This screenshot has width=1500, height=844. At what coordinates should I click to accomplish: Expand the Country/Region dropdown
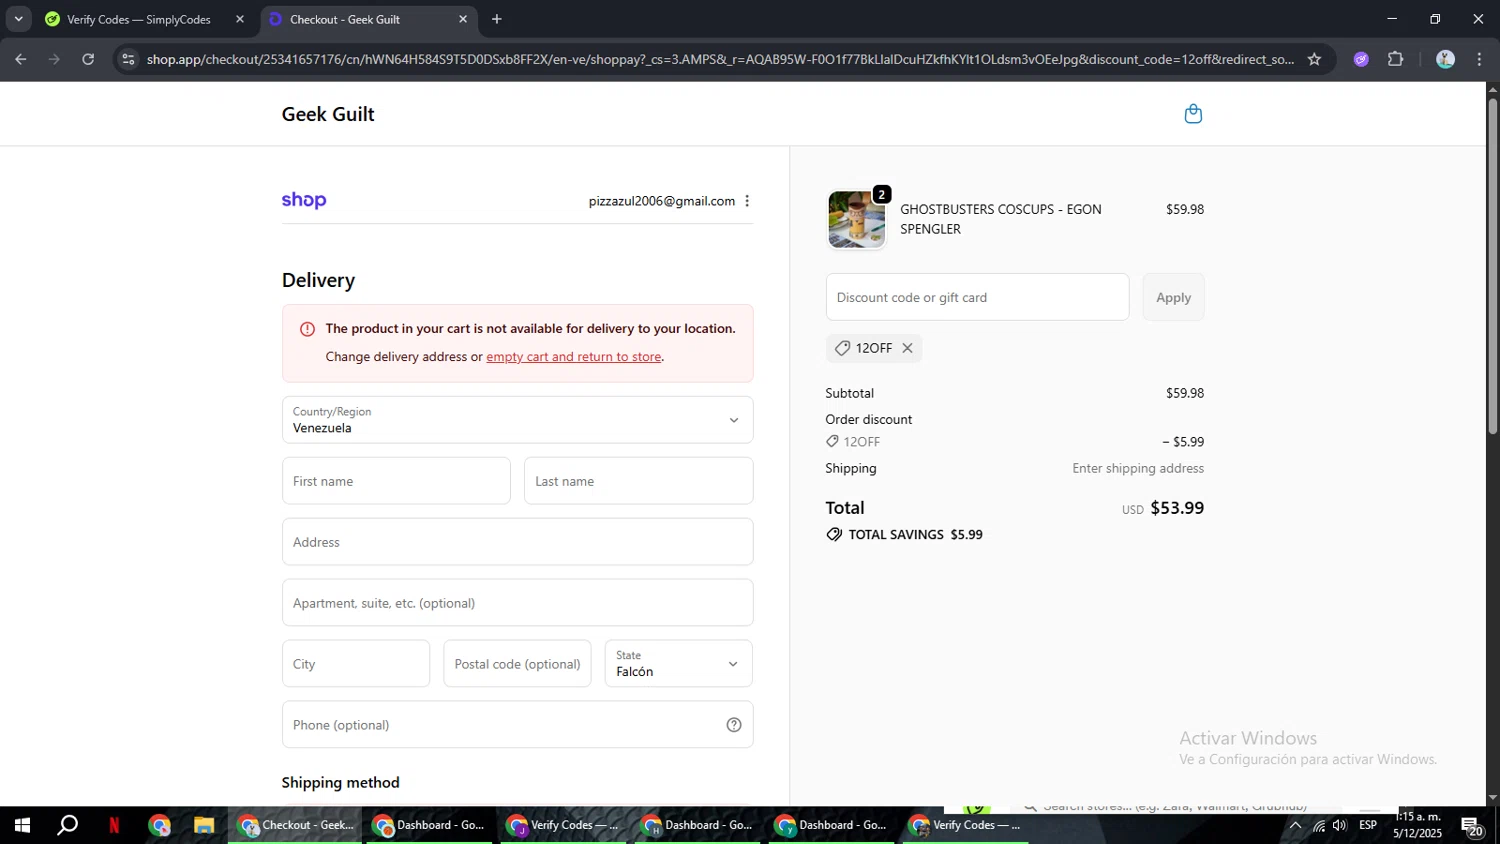pyautogui.click(x=517, y=420)
